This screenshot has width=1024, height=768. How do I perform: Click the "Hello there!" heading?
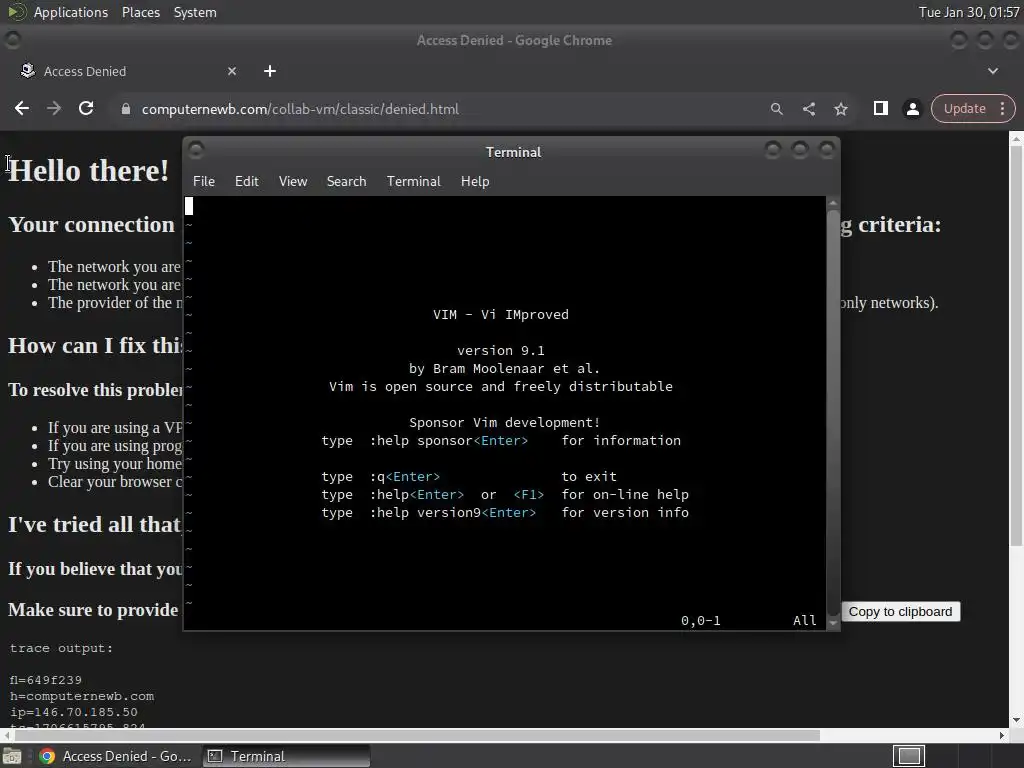(x=88, y=171)
